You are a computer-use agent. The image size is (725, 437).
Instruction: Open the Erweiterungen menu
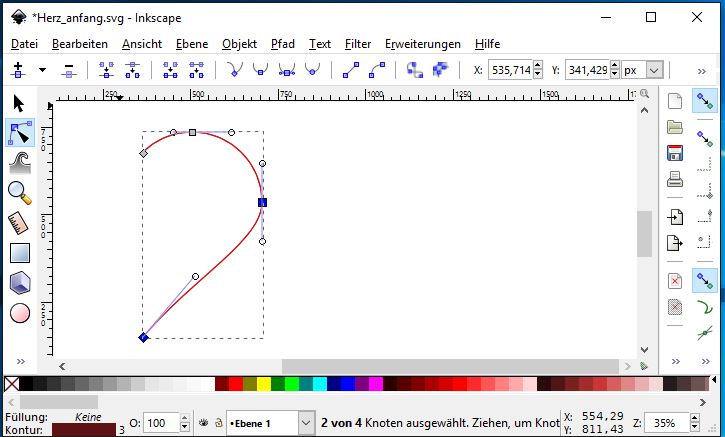click(x=422, y=44)
